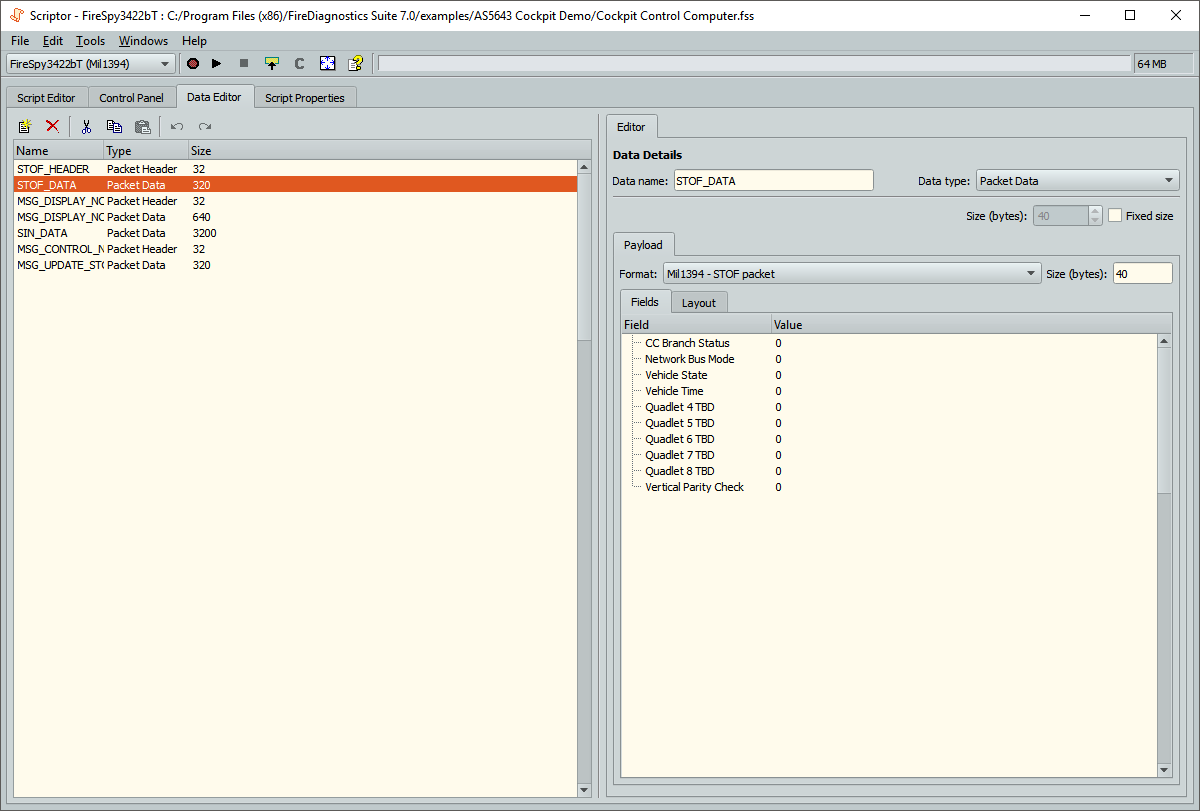Click the 64 MB memory indicator
The width and height of the screenshot is (1200, 811).
[1163, 64]
